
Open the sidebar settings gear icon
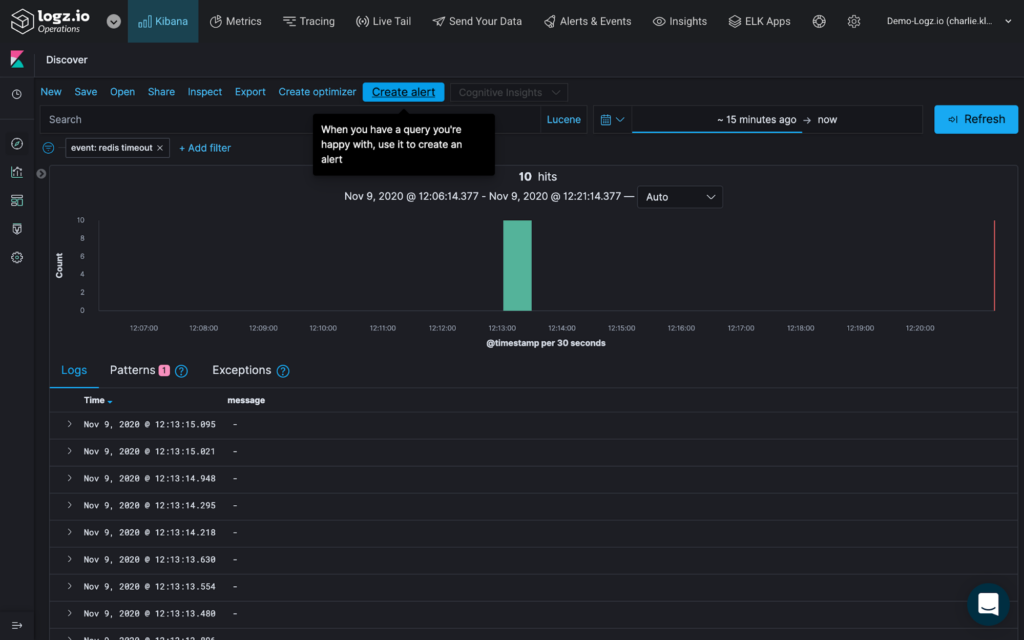pyautogui.click(x=16, y=257)
